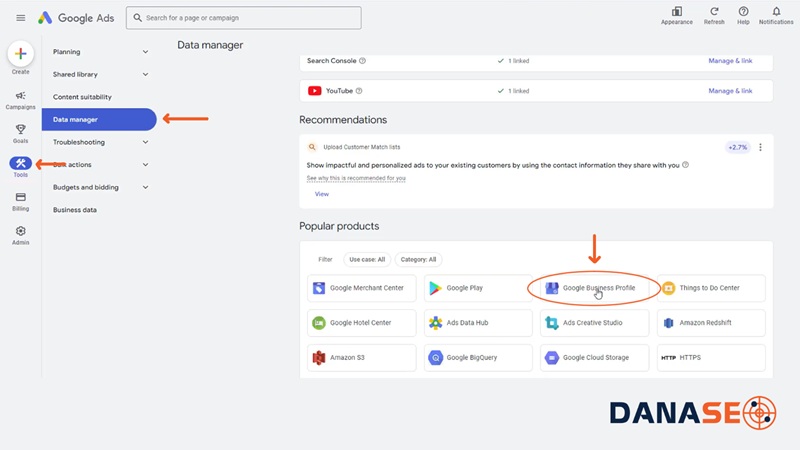Select the Ads Creative Studio card
Image resolution: width=800 pixels, height=450 pixels.
coord(594,322)
